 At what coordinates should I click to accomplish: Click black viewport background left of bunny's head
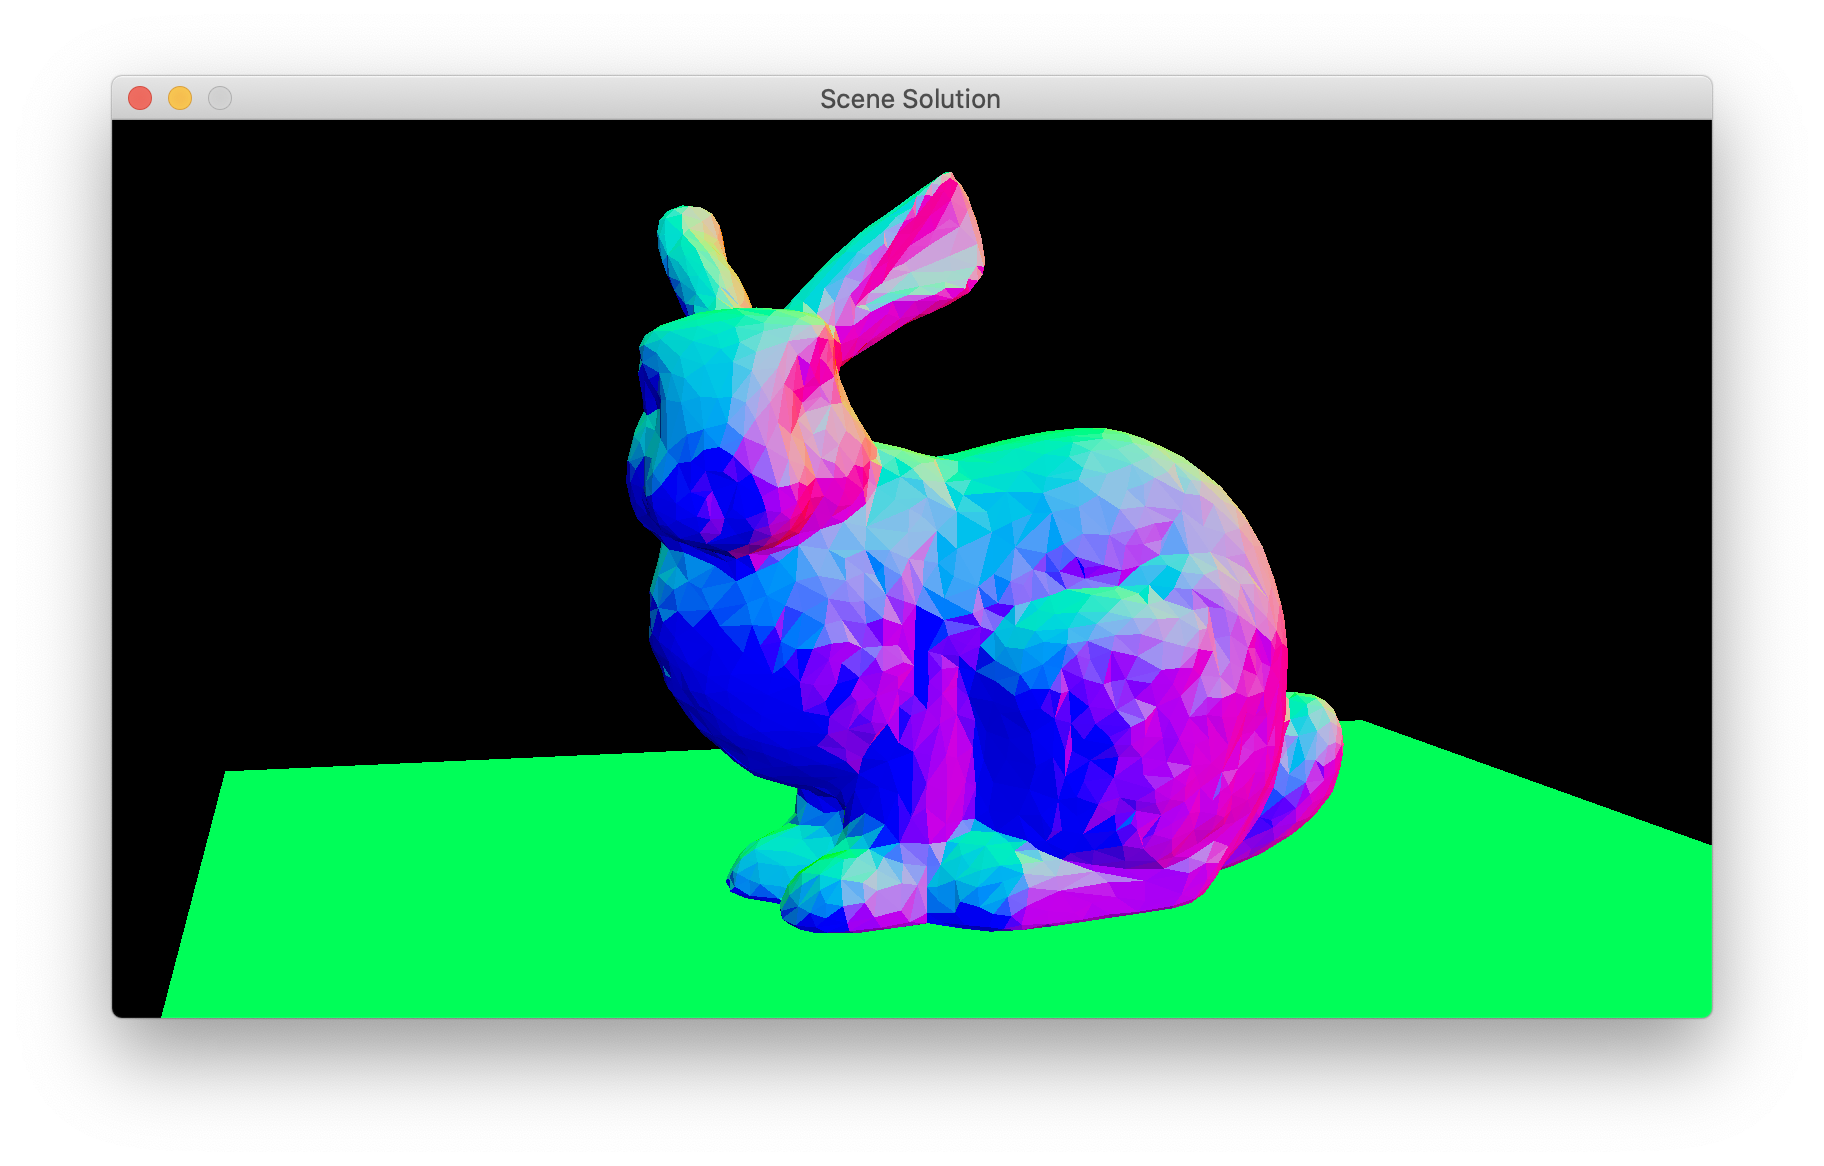pos(400,400)
